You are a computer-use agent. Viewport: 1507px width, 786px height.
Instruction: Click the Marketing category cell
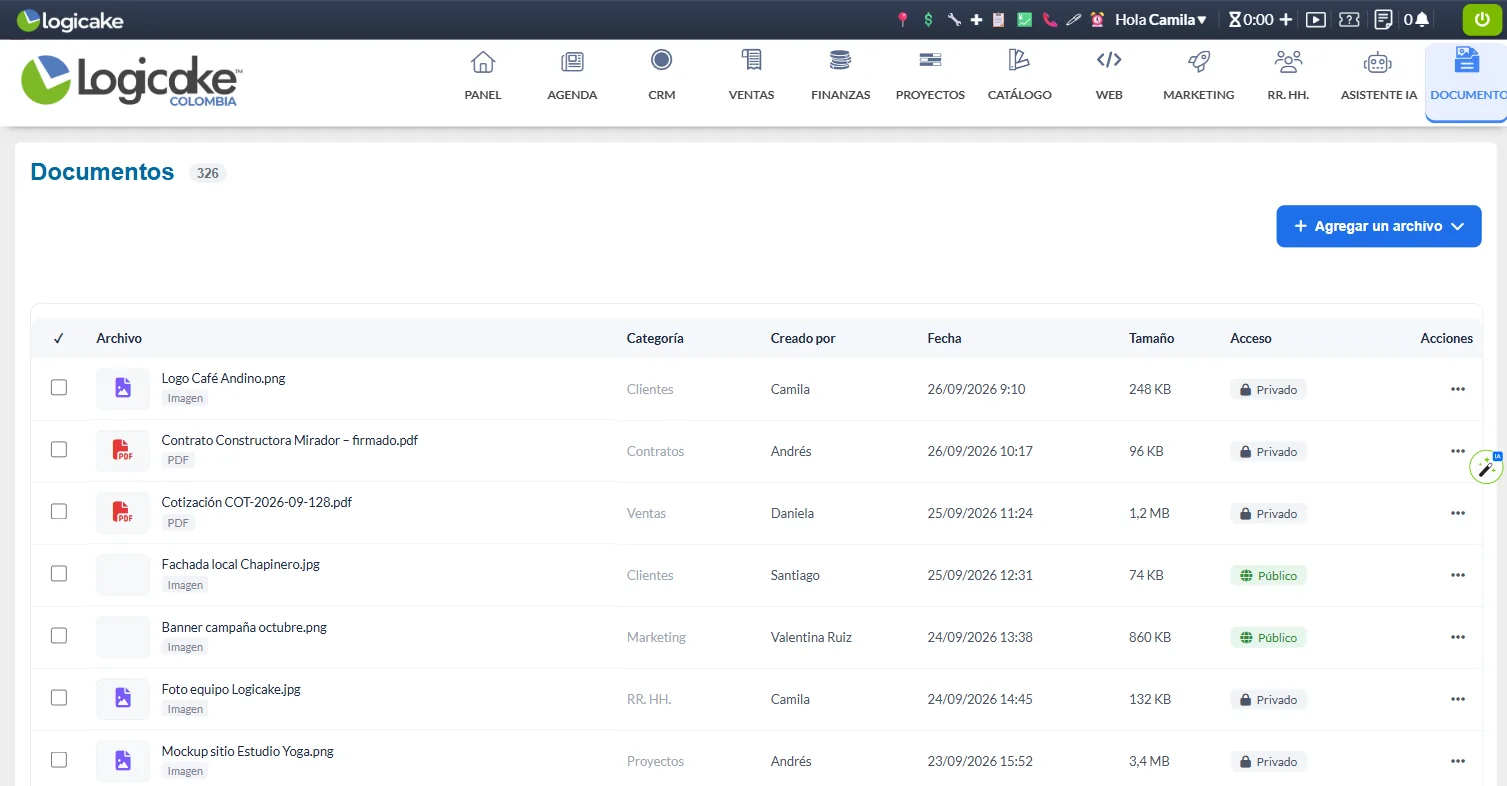tap(656, 637)
